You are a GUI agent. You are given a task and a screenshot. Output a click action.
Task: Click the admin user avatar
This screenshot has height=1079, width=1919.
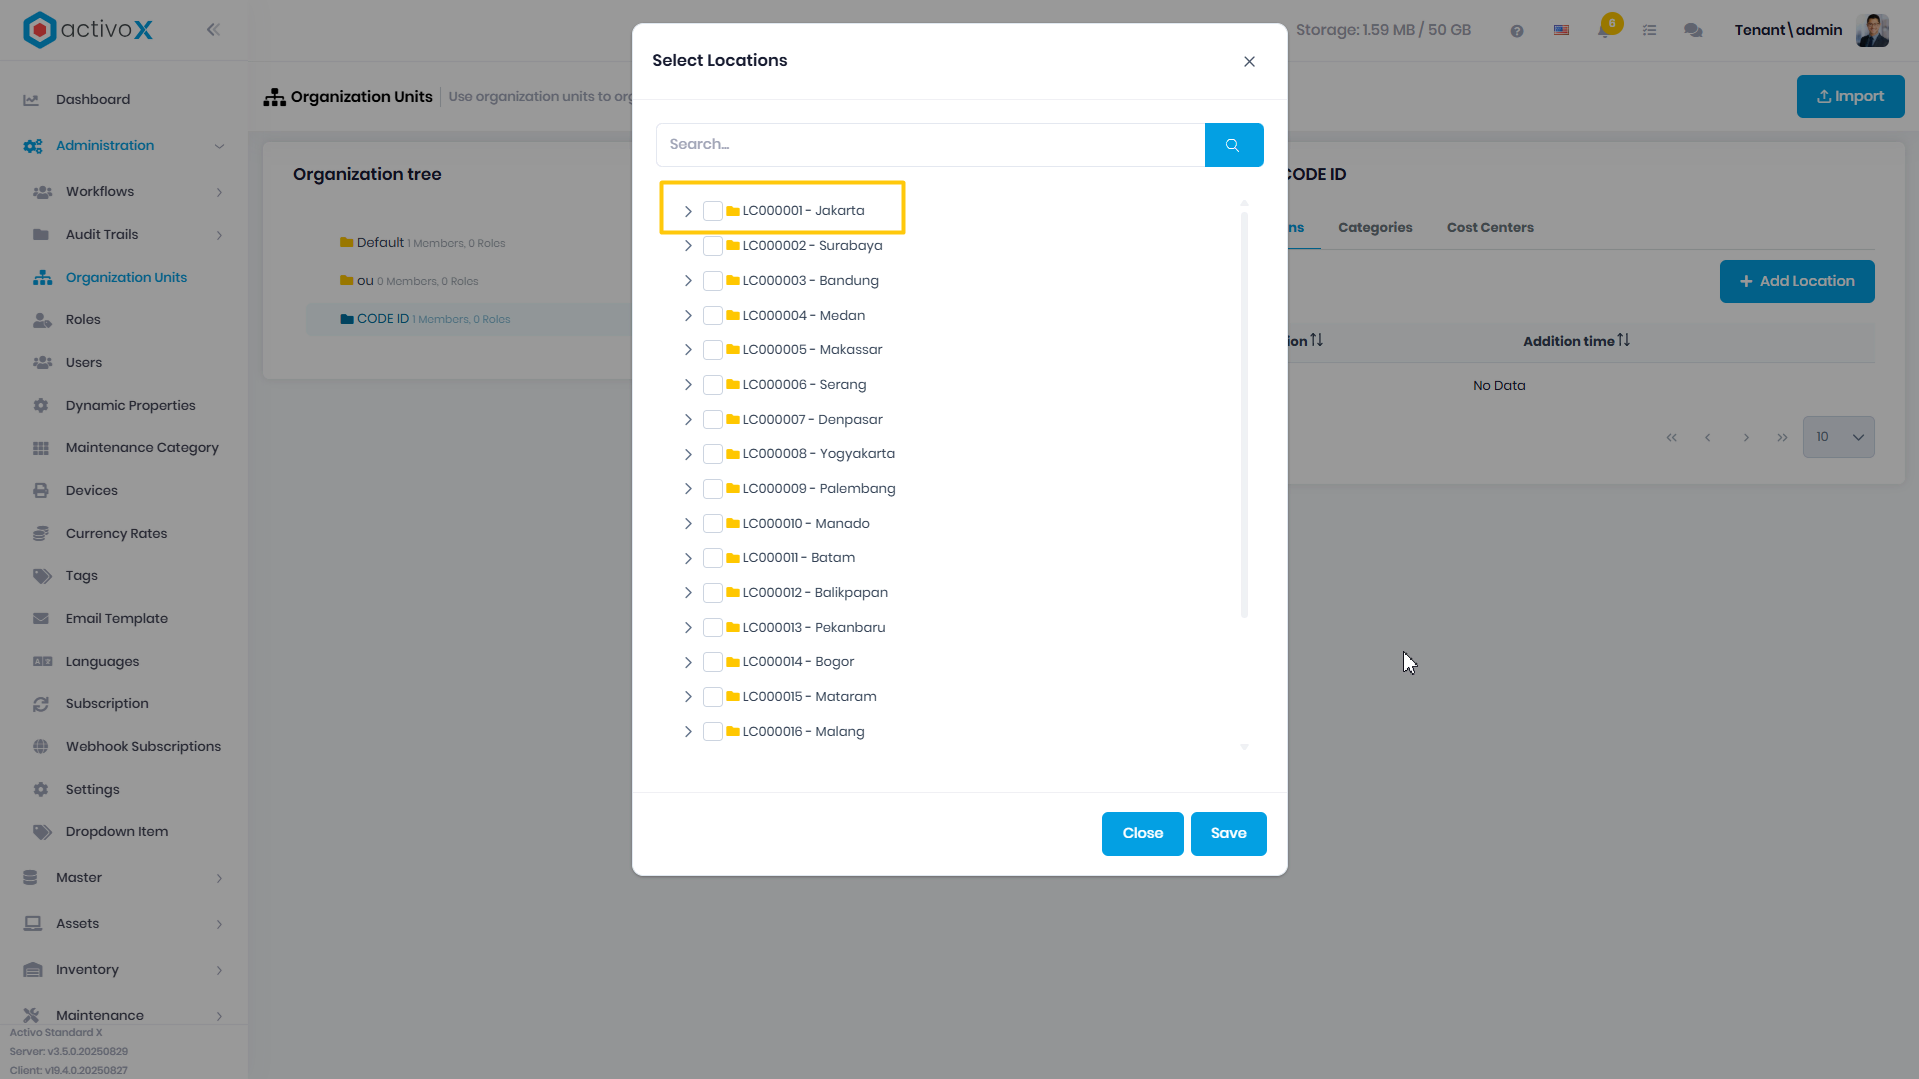pos(1873,30)
